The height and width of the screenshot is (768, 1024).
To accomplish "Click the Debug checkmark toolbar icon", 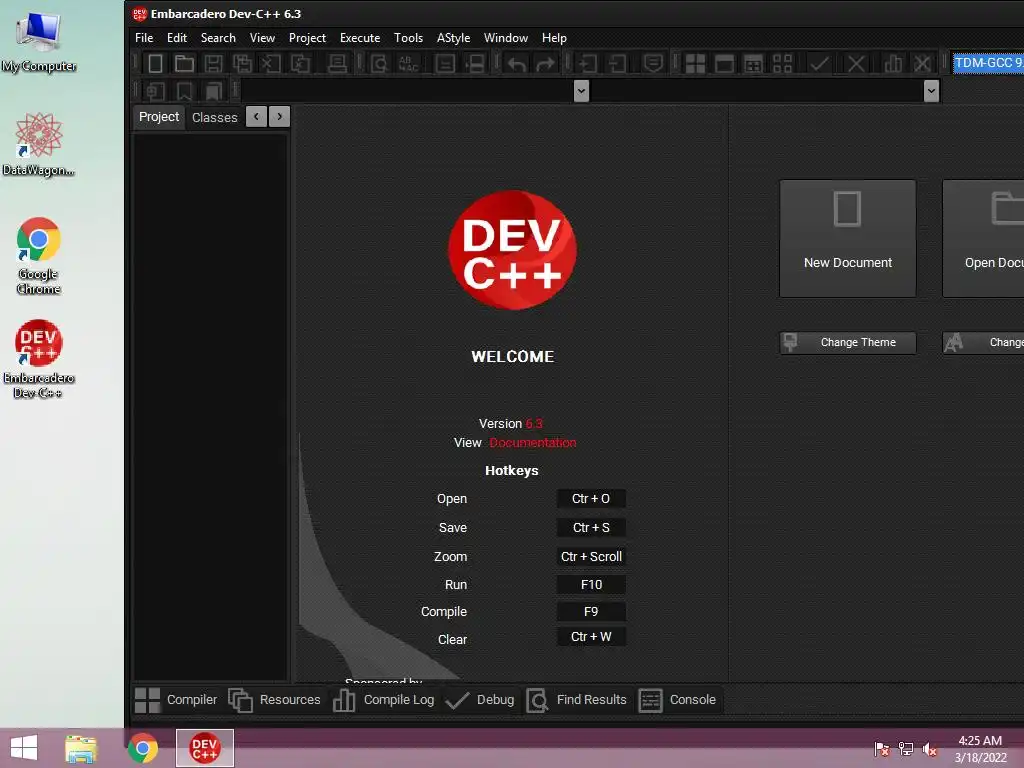I will pos(819,63).
